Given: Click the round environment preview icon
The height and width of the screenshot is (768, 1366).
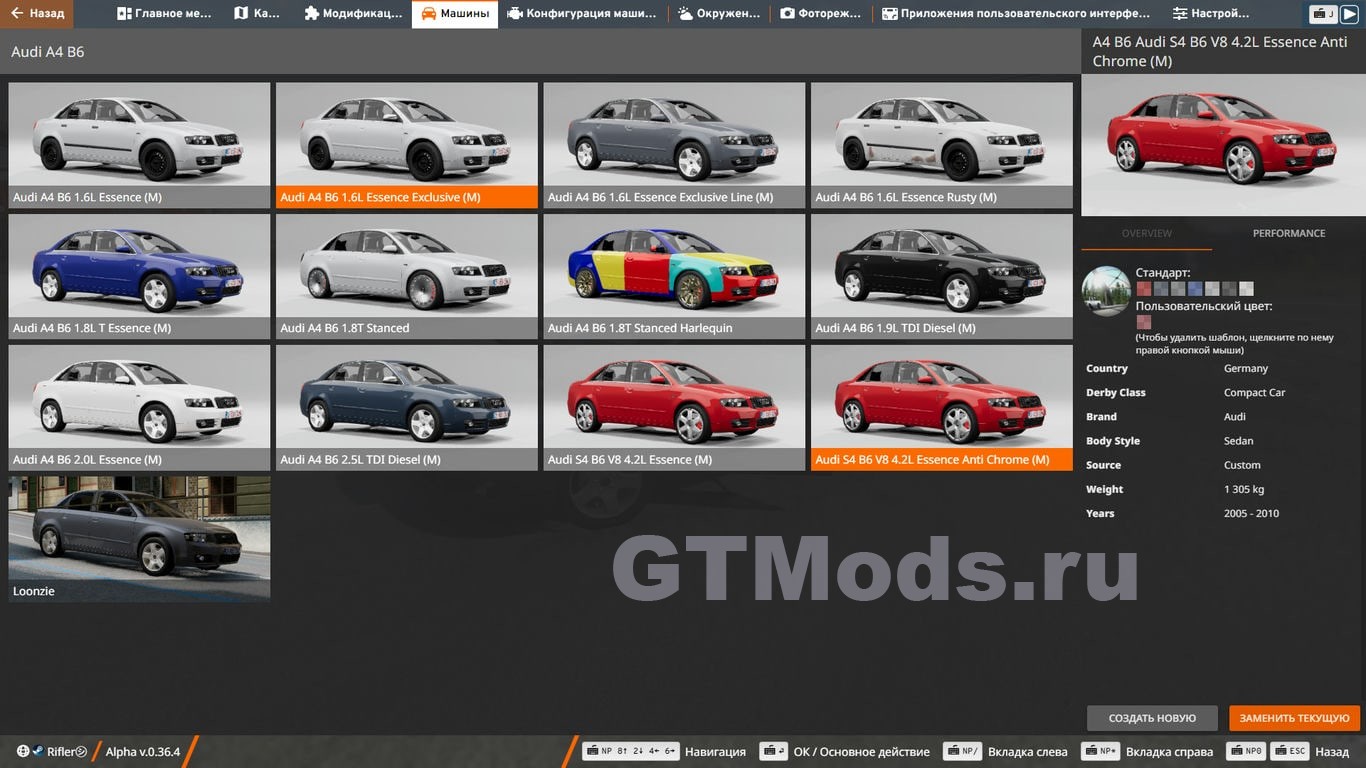Looking at the screenshot, I should click(x=1106, y=291).
